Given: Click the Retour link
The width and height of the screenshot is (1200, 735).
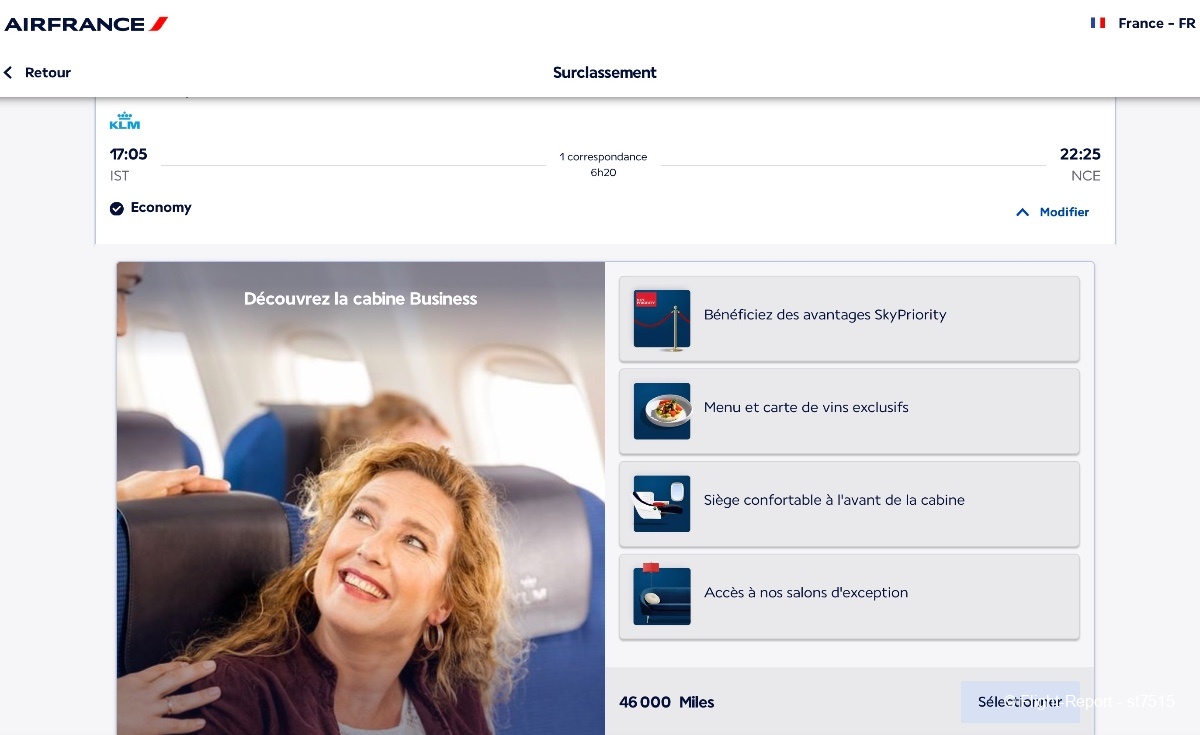Looking at the screenshot, I should [x=48, y=73].
